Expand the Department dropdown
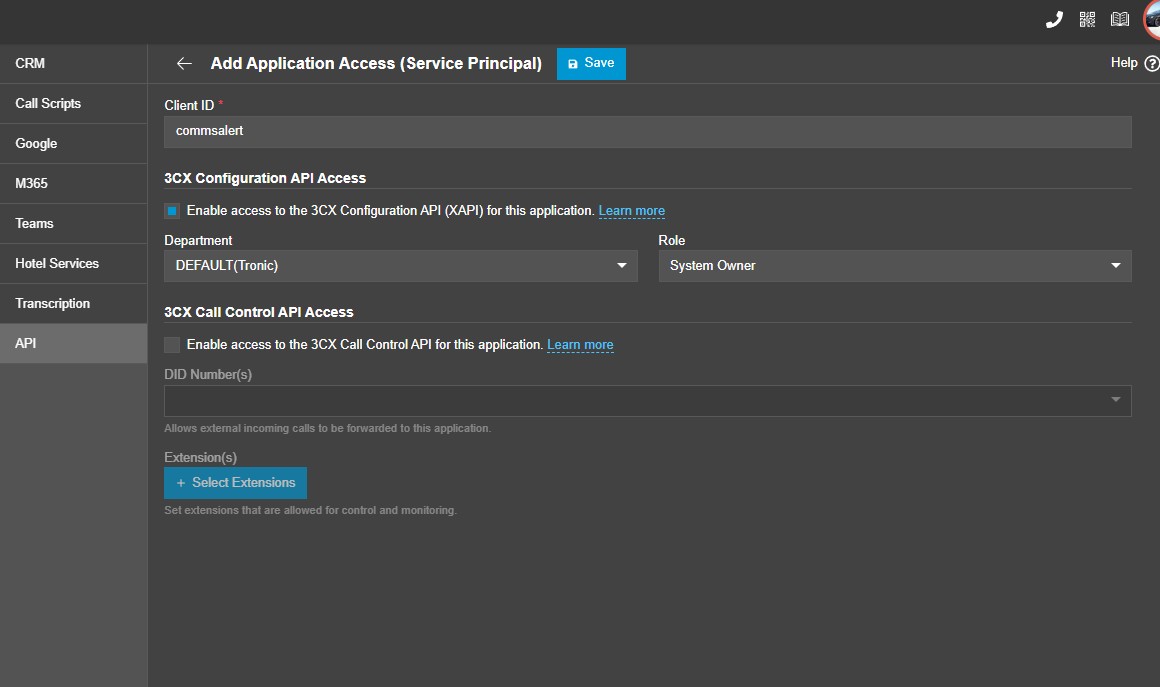1160x687 pixels. 400,265
